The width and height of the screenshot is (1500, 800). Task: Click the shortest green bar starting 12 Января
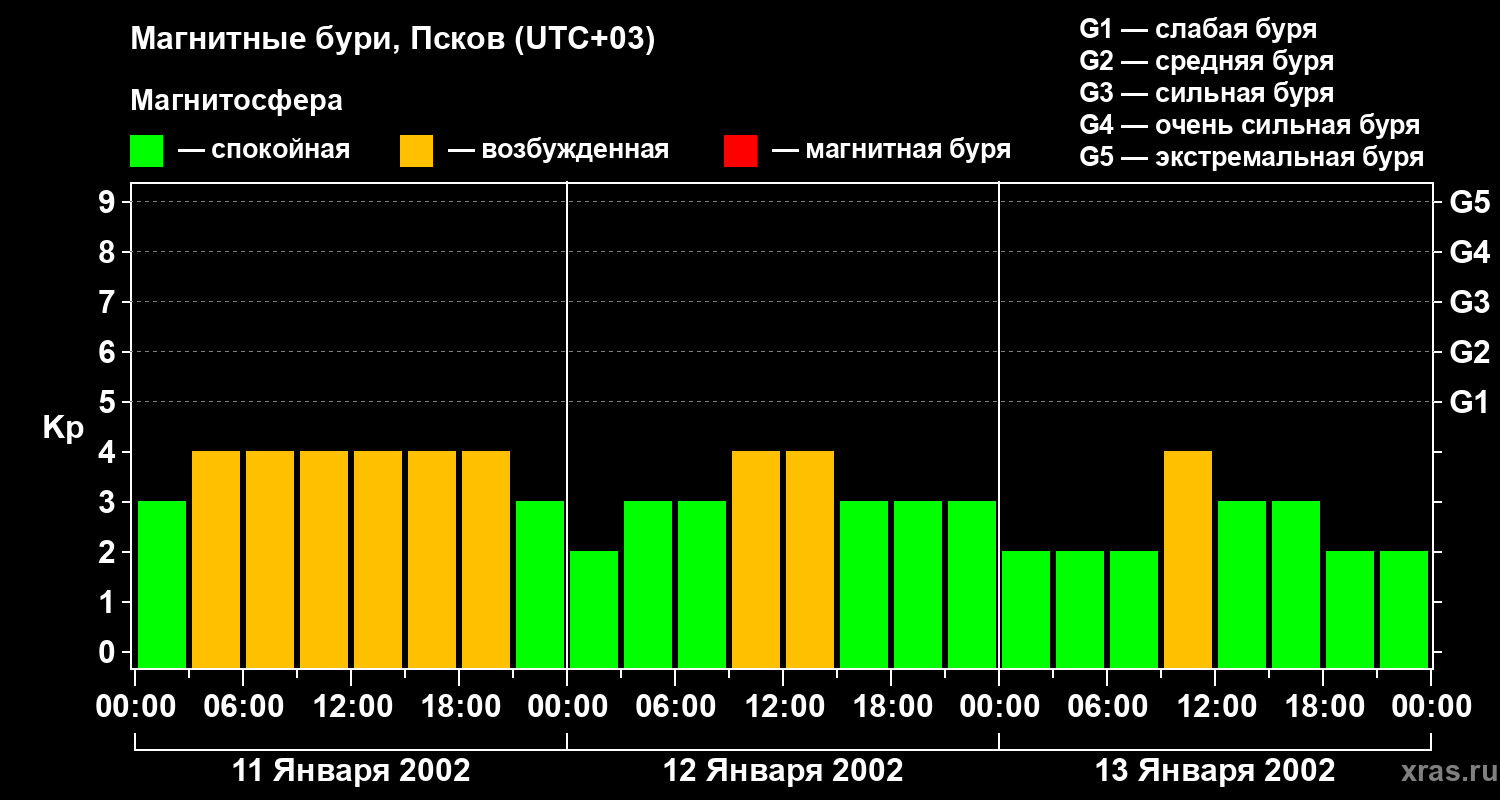(594, 609)
